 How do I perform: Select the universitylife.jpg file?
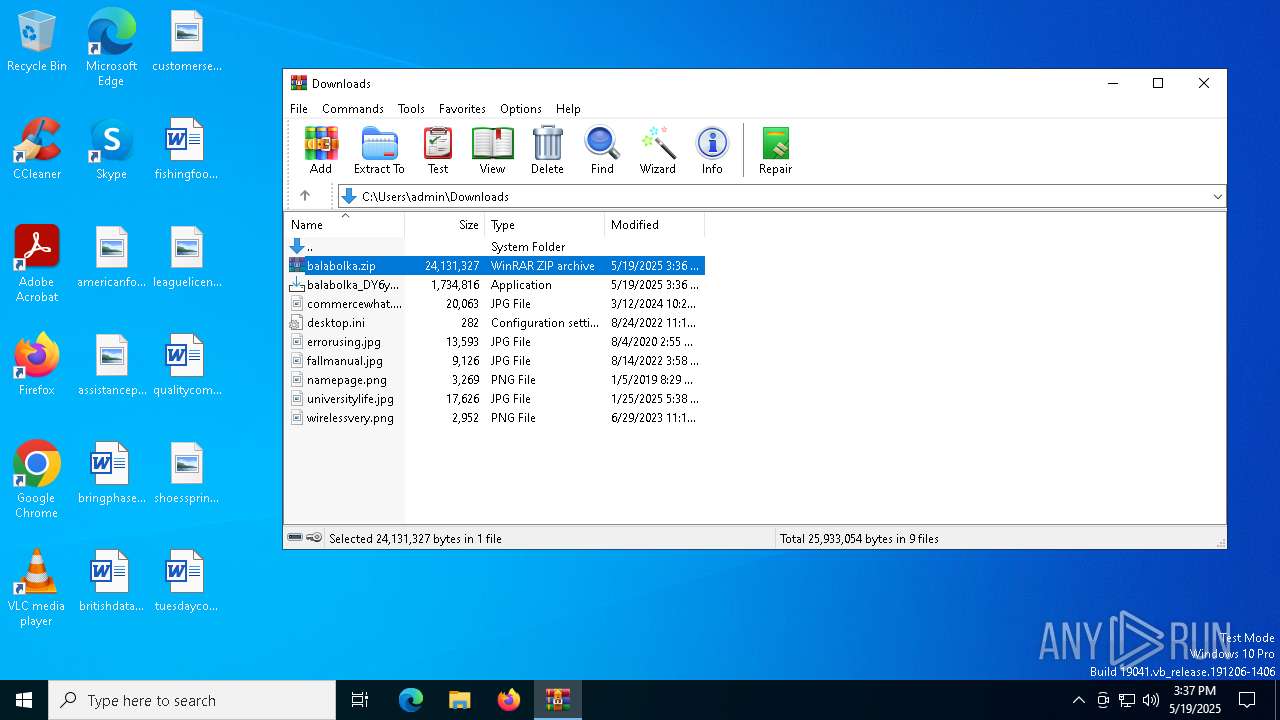coord(496,399)
